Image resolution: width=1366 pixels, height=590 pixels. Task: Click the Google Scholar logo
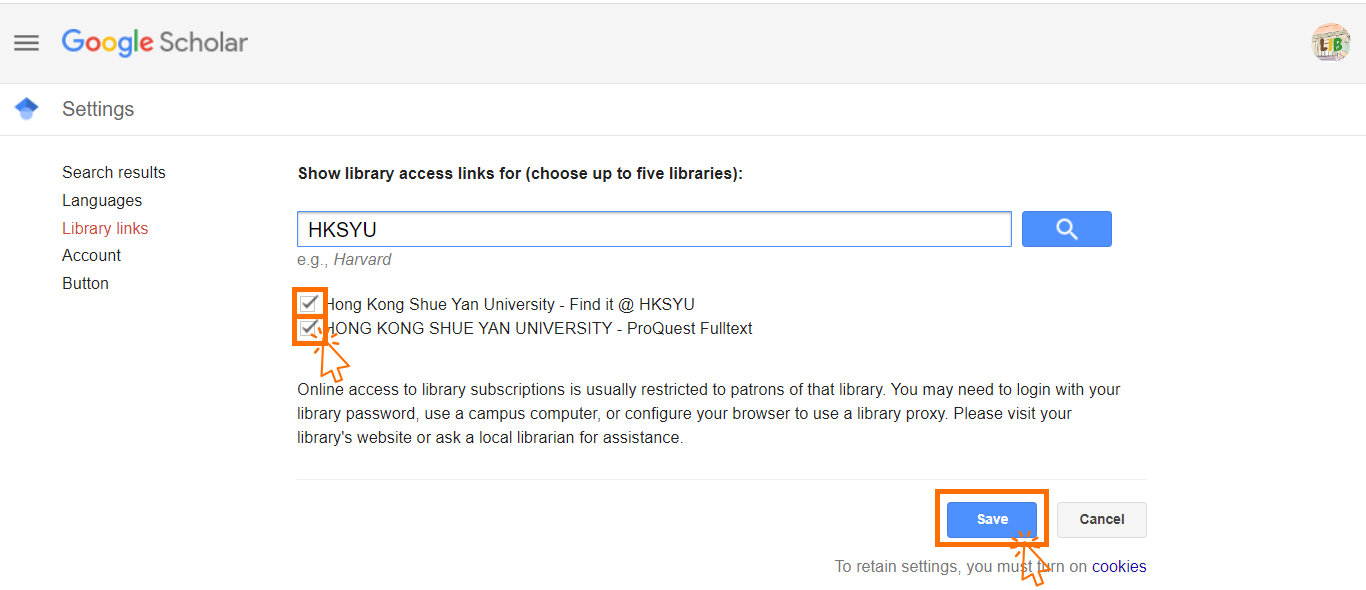[155, 42]
